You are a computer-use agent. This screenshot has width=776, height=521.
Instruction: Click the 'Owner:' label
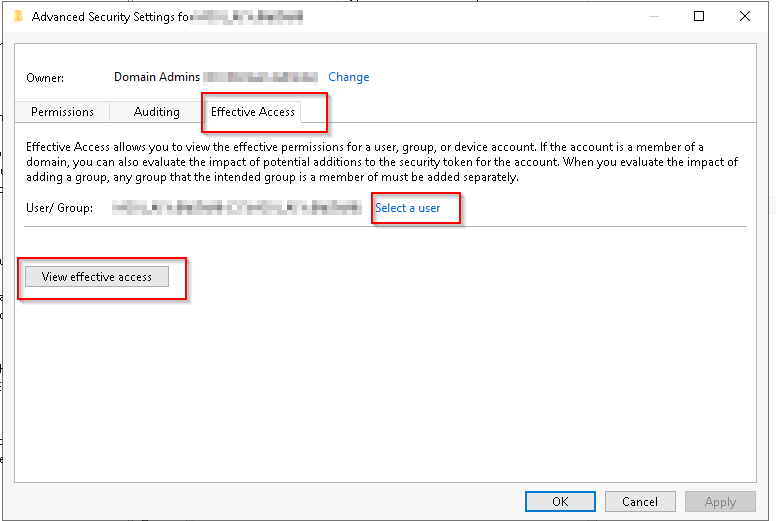point(45,77)
